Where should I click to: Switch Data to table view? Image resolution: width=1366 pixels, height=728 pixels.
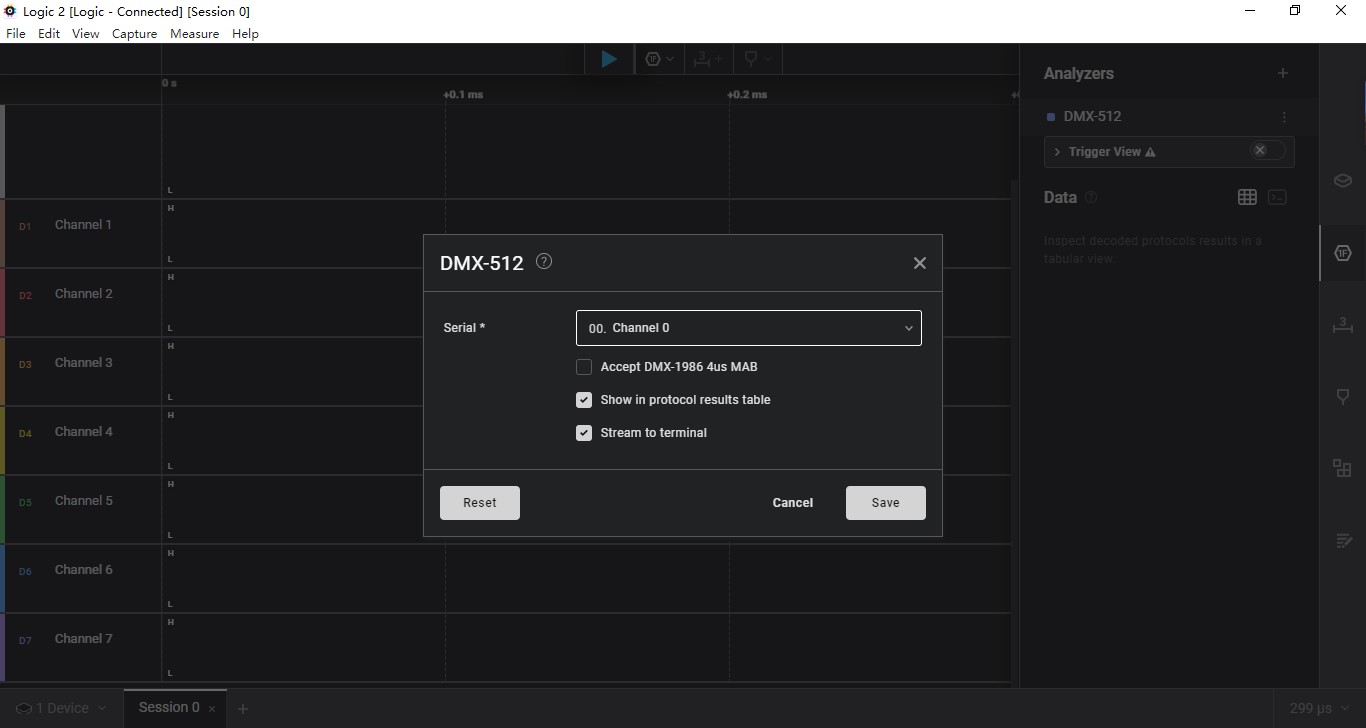coord(1247,197)
